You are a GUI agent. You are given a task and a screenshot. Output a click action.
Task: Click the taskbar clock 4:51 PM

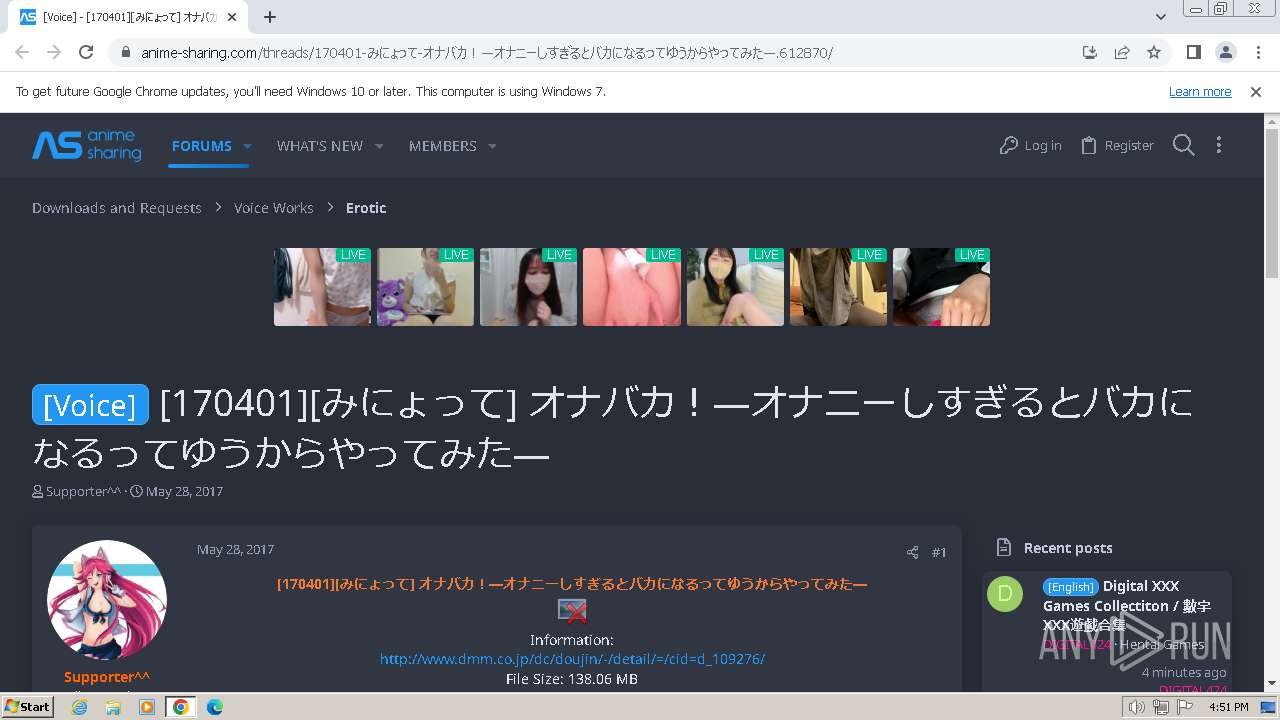[x=1228, y=707]
